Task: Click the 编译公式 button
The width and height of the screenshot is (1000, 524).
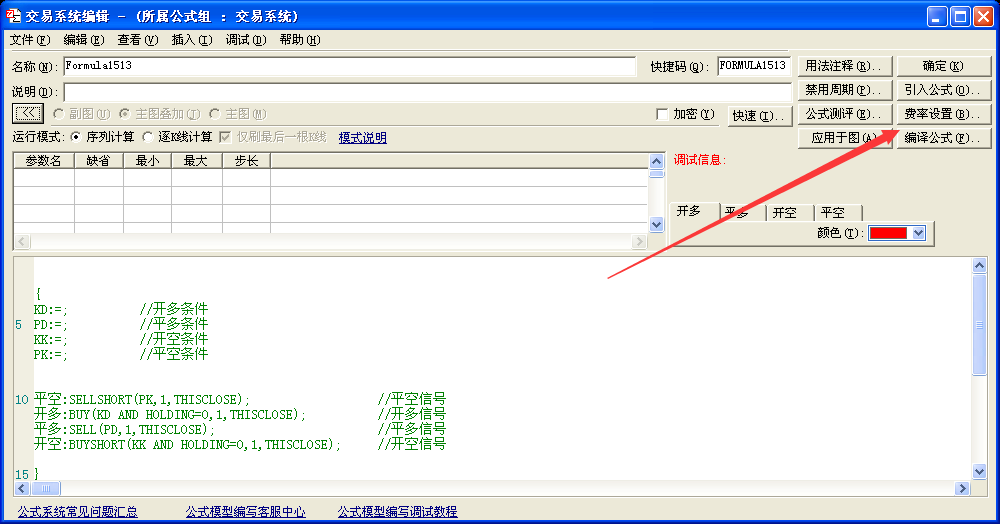Action: coord(943,138)
